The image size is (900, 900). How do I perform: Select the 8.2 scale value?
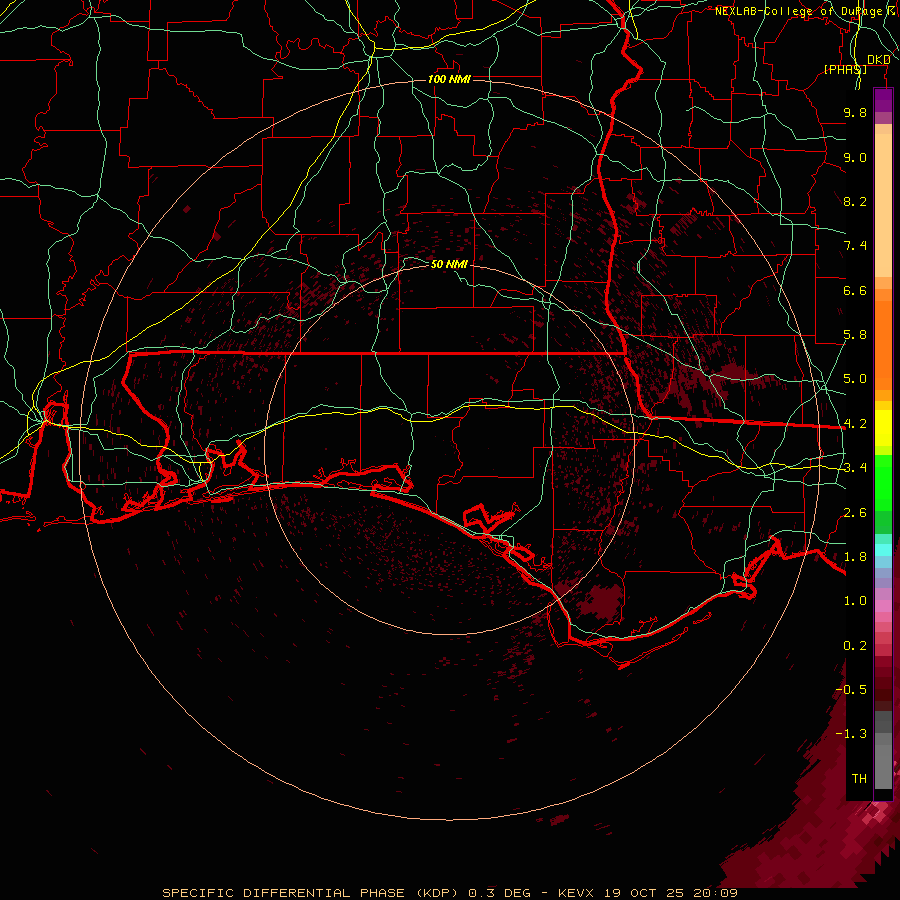click(855, 201)
